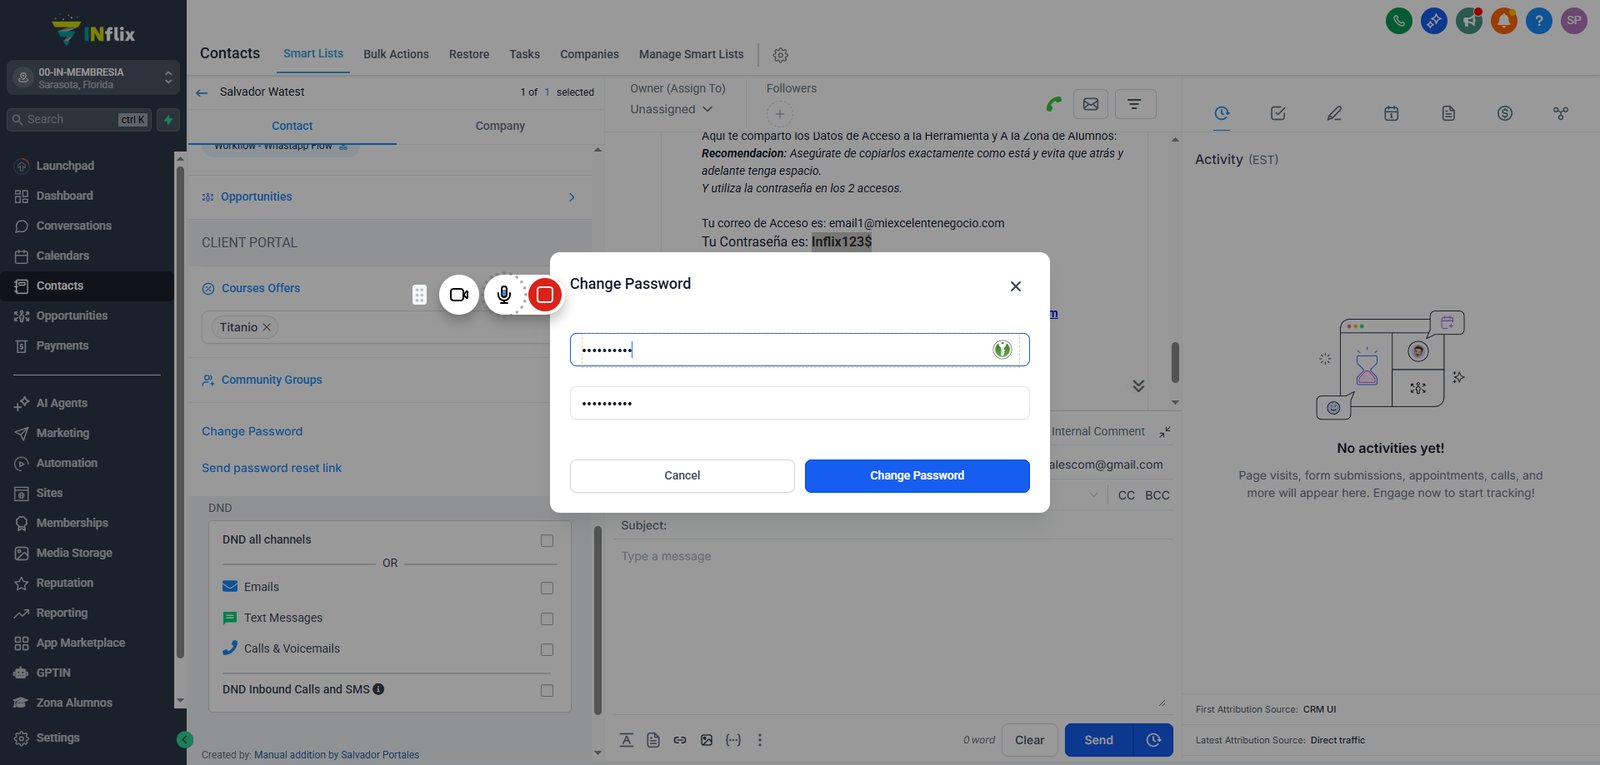This screenshot has width=1600, height=765.
Task: Open the Unassigned owner dropdown
Action: [x=671, y=109]
